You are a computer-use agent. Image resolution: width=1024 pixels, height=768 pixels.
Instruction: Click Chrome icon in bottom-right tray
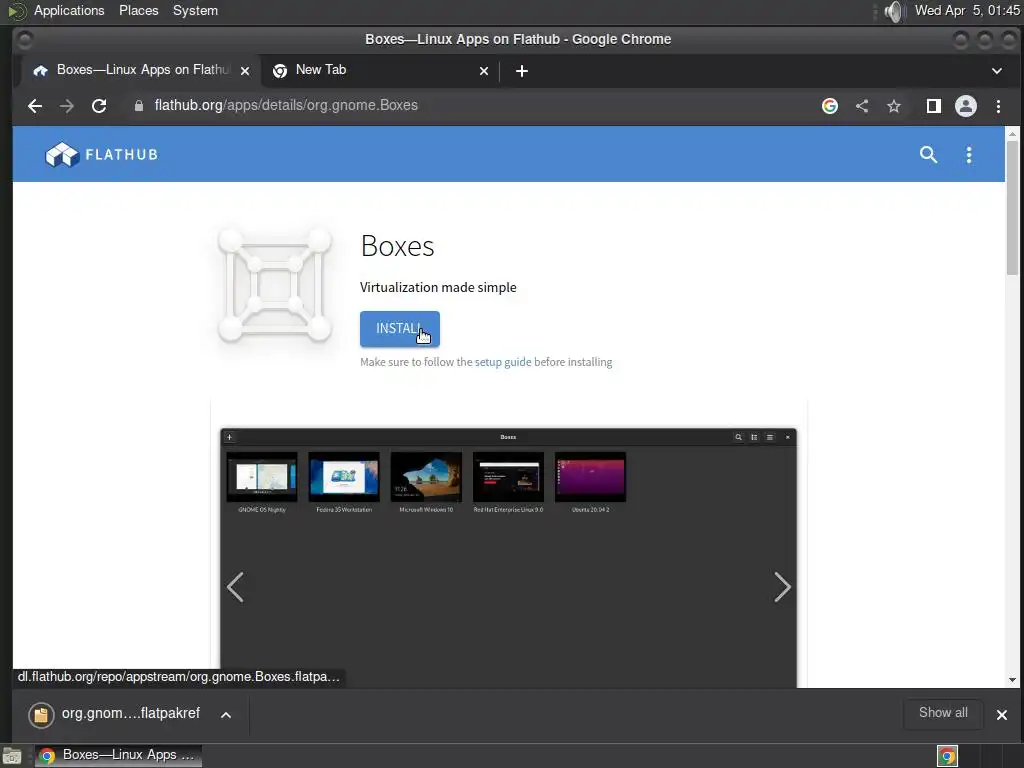[x=947, y=756]
